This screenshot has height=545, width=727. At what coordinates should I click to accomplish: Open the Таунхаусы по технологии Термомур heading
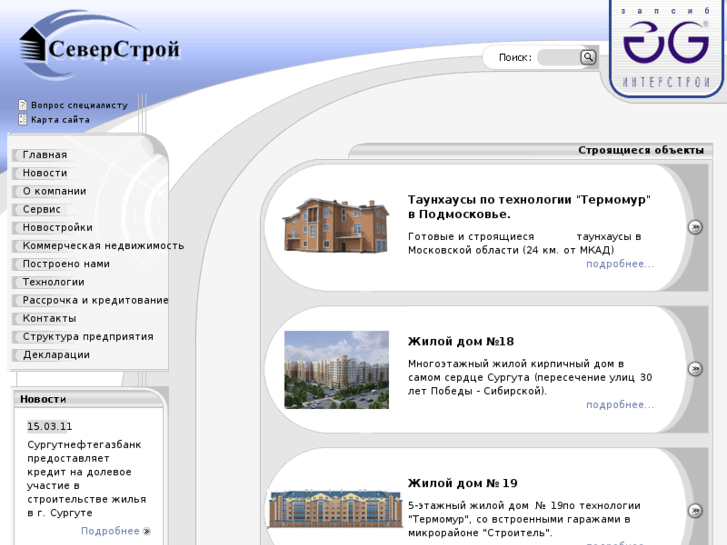click(529, 207)
